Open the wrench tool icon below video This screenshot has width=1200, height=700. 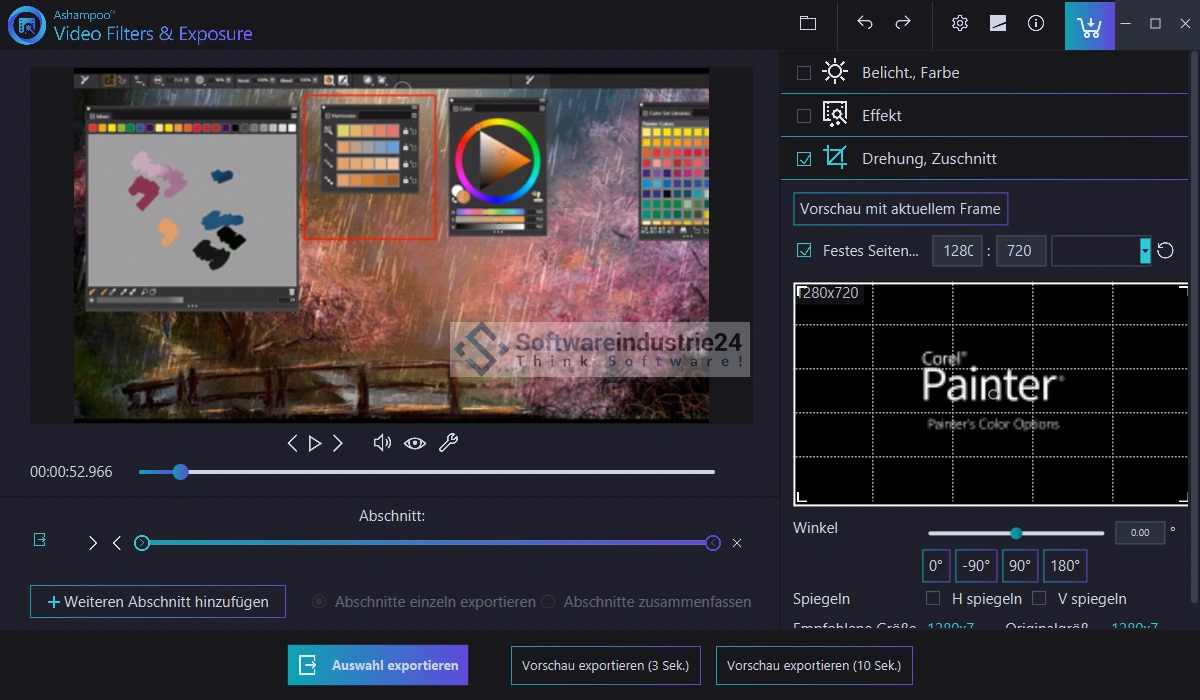[448, 443]
